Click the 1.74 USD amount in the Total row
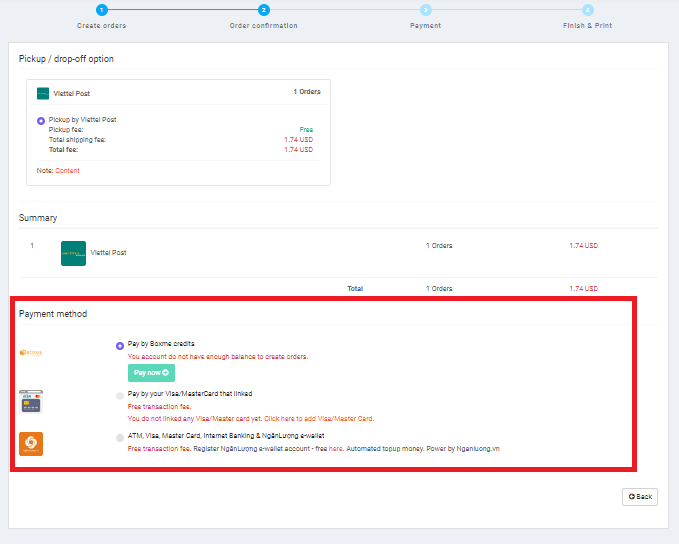This screenshot has width=679, height=544. [583, 288]
